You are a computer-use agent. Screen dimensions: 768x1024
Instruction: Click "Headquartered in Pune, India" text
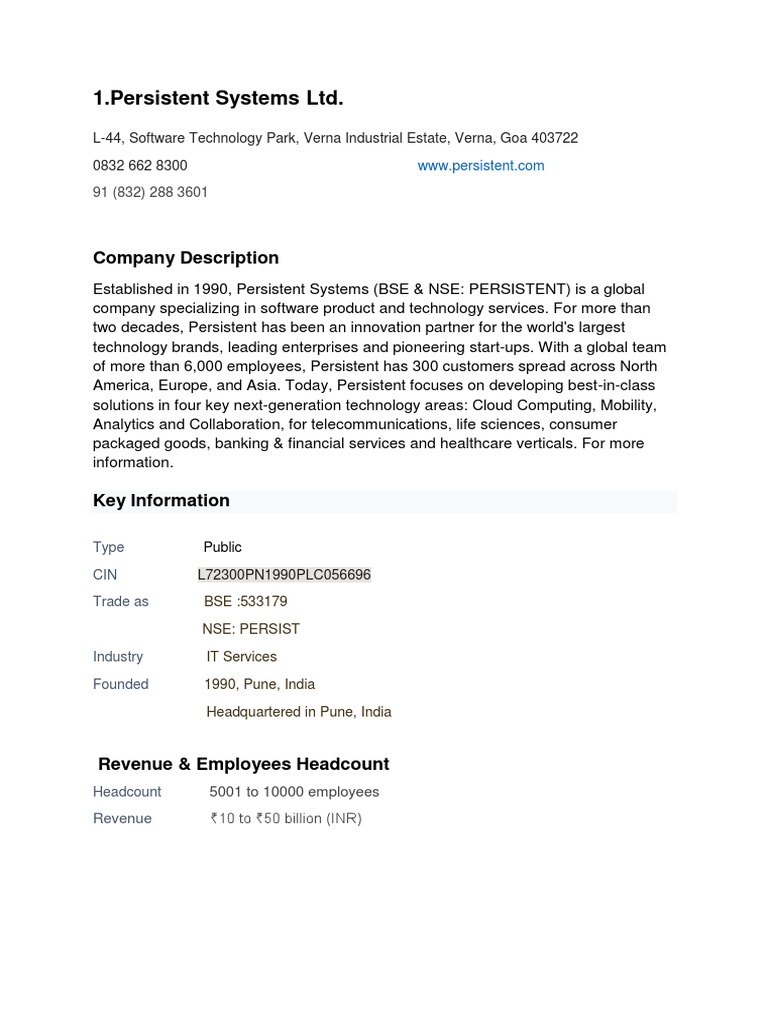(298, 712)
